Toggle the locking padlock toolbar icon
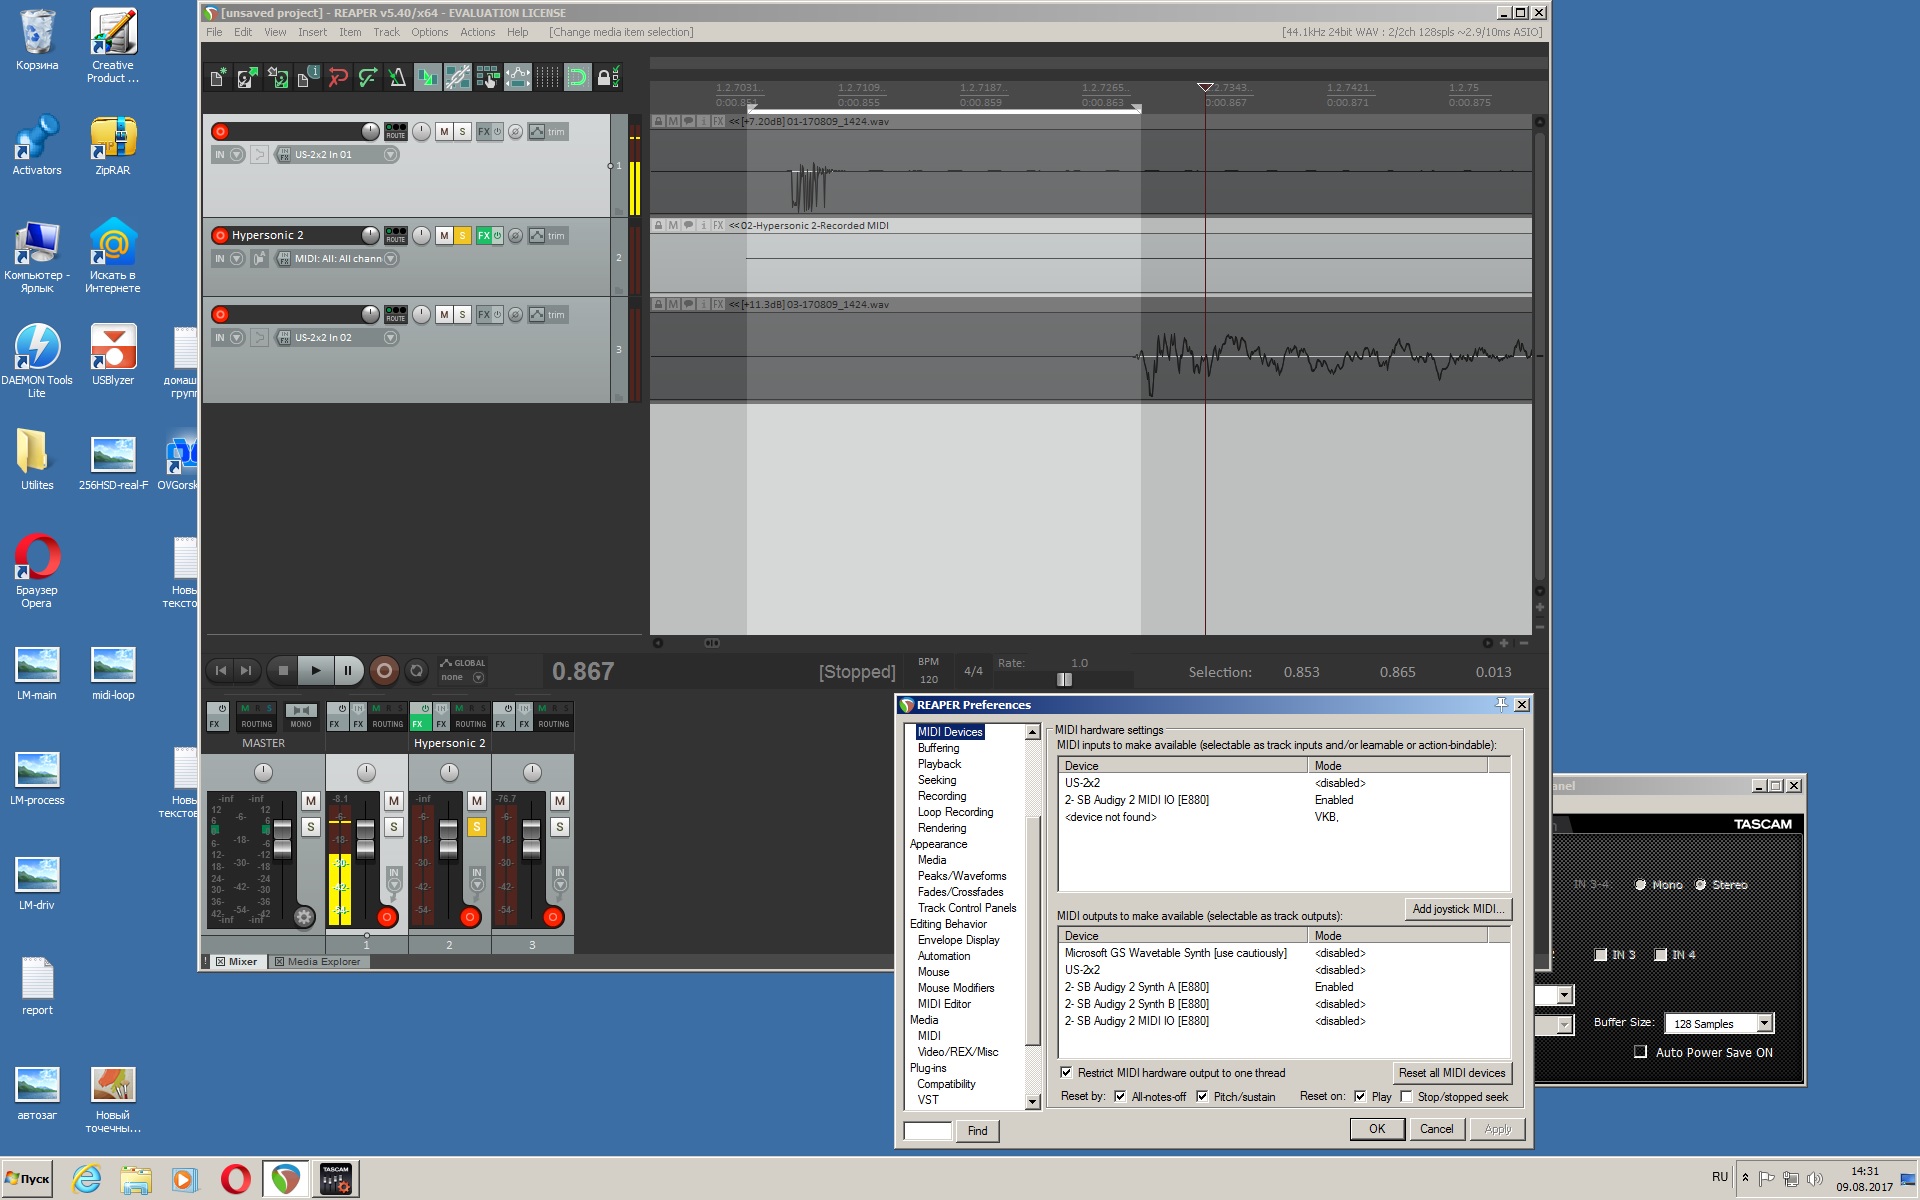 pyautogui.click(x=605, y=77)
